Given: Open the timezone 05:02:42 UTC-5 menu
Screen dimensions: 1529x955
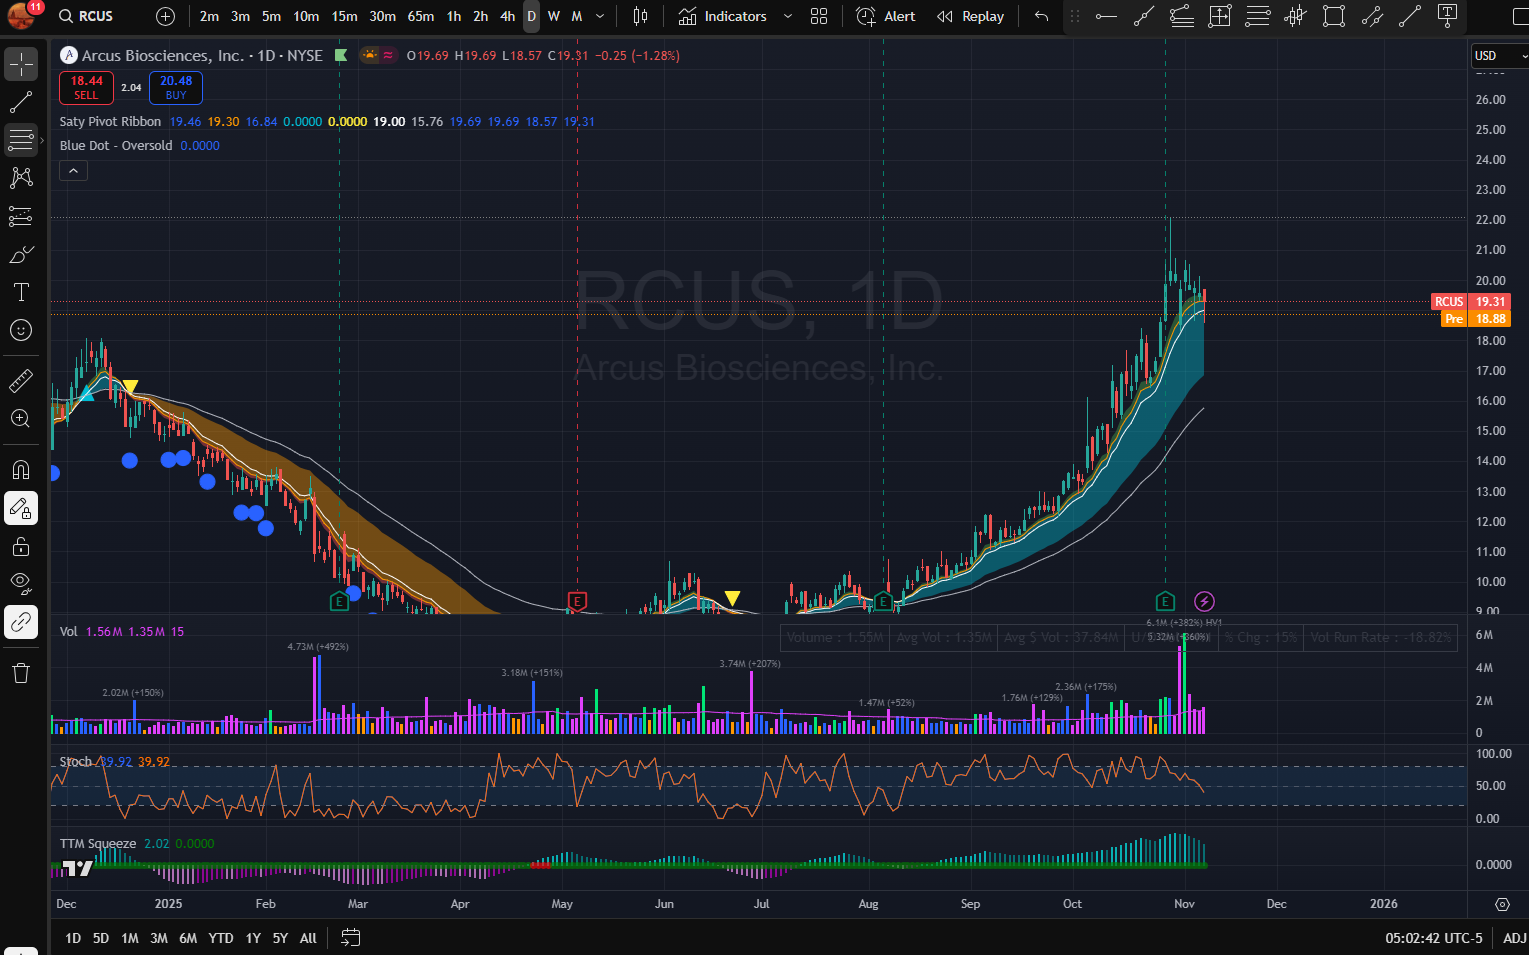Looking at the screenshot, I should pyautogui.click(x=1433, y=938).
